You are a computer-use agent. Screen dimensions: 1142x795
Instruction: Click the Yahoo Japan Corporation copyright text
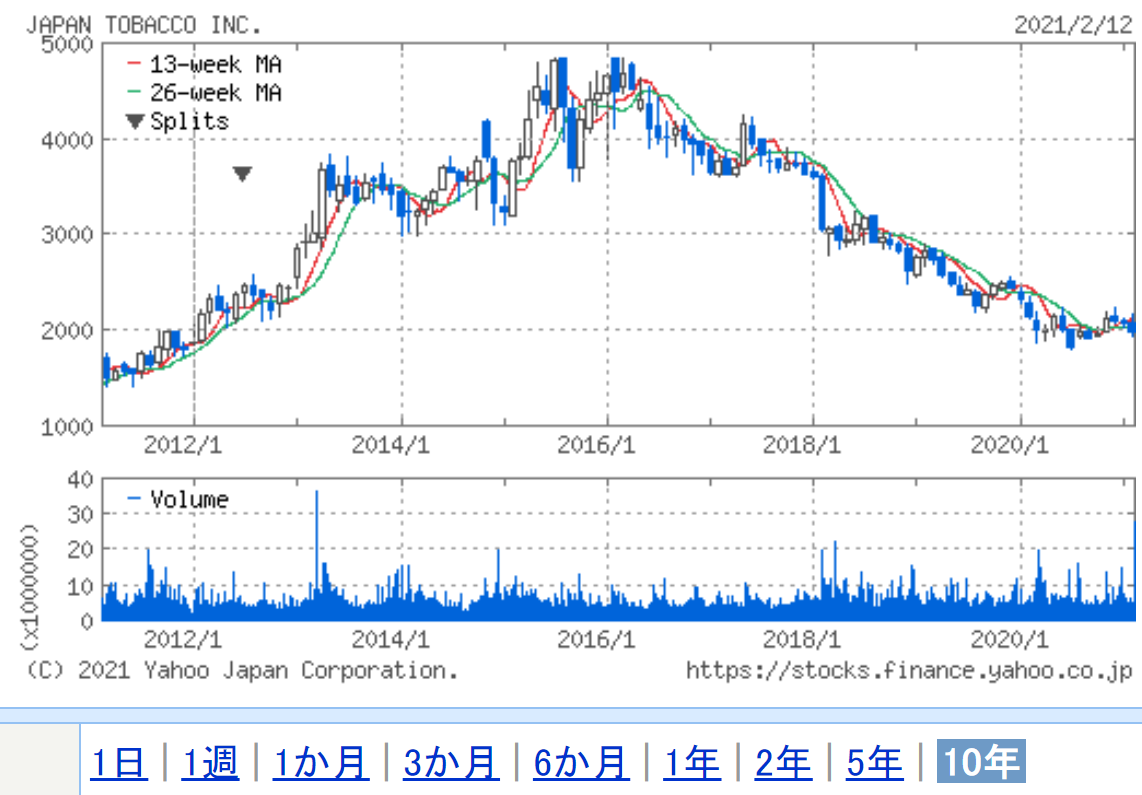[x=242, y=671]
